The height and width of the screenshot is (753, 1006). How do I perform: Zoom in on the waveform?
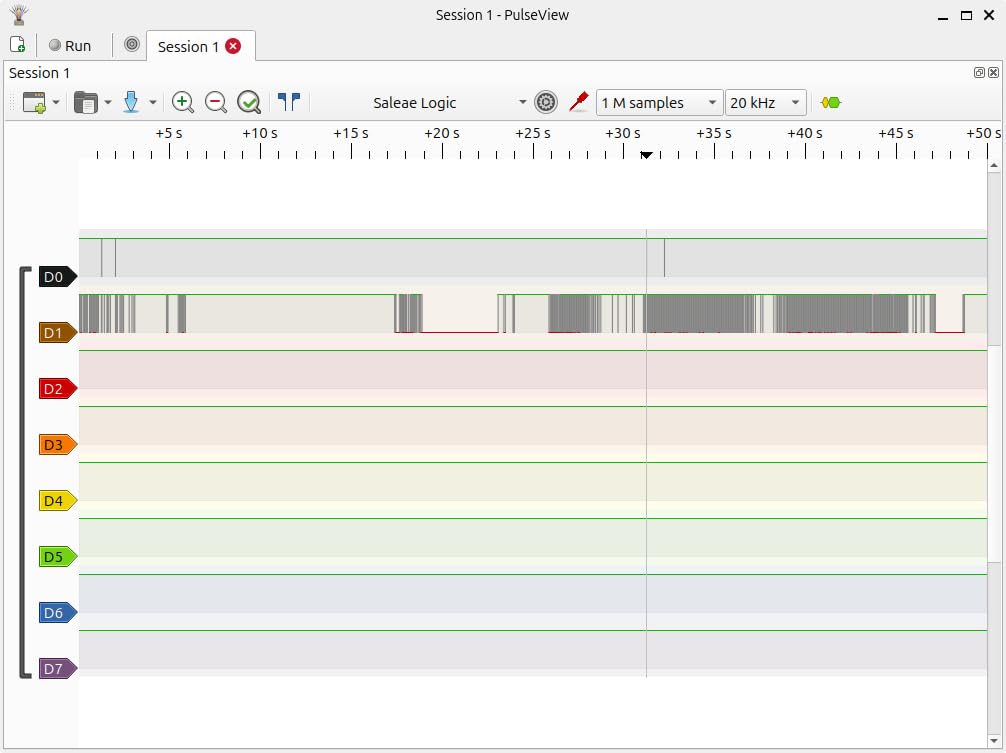[x=183, y=103]
